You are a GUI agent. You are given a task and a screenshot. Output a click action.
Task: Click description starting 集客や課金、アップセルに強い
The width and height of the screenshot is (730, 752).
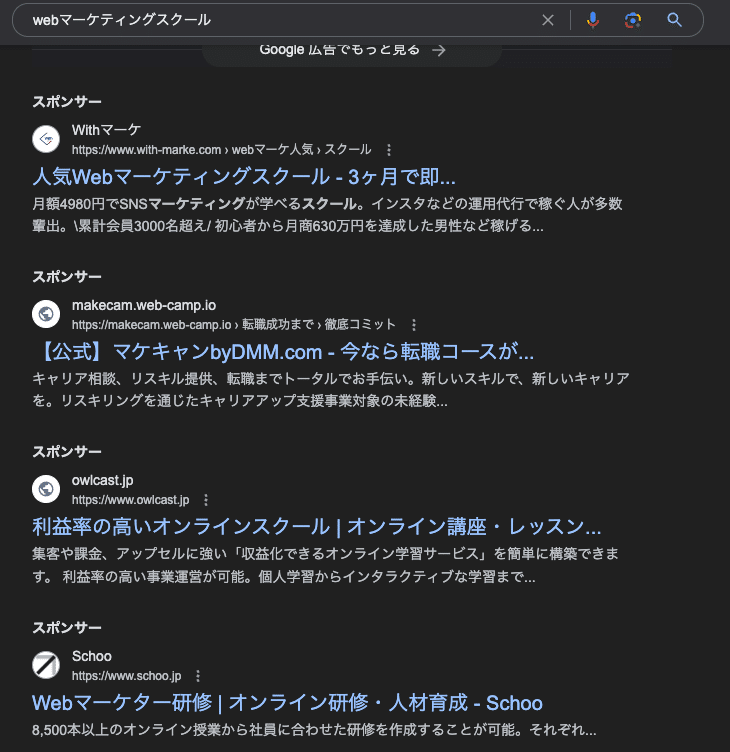(325, 565)
